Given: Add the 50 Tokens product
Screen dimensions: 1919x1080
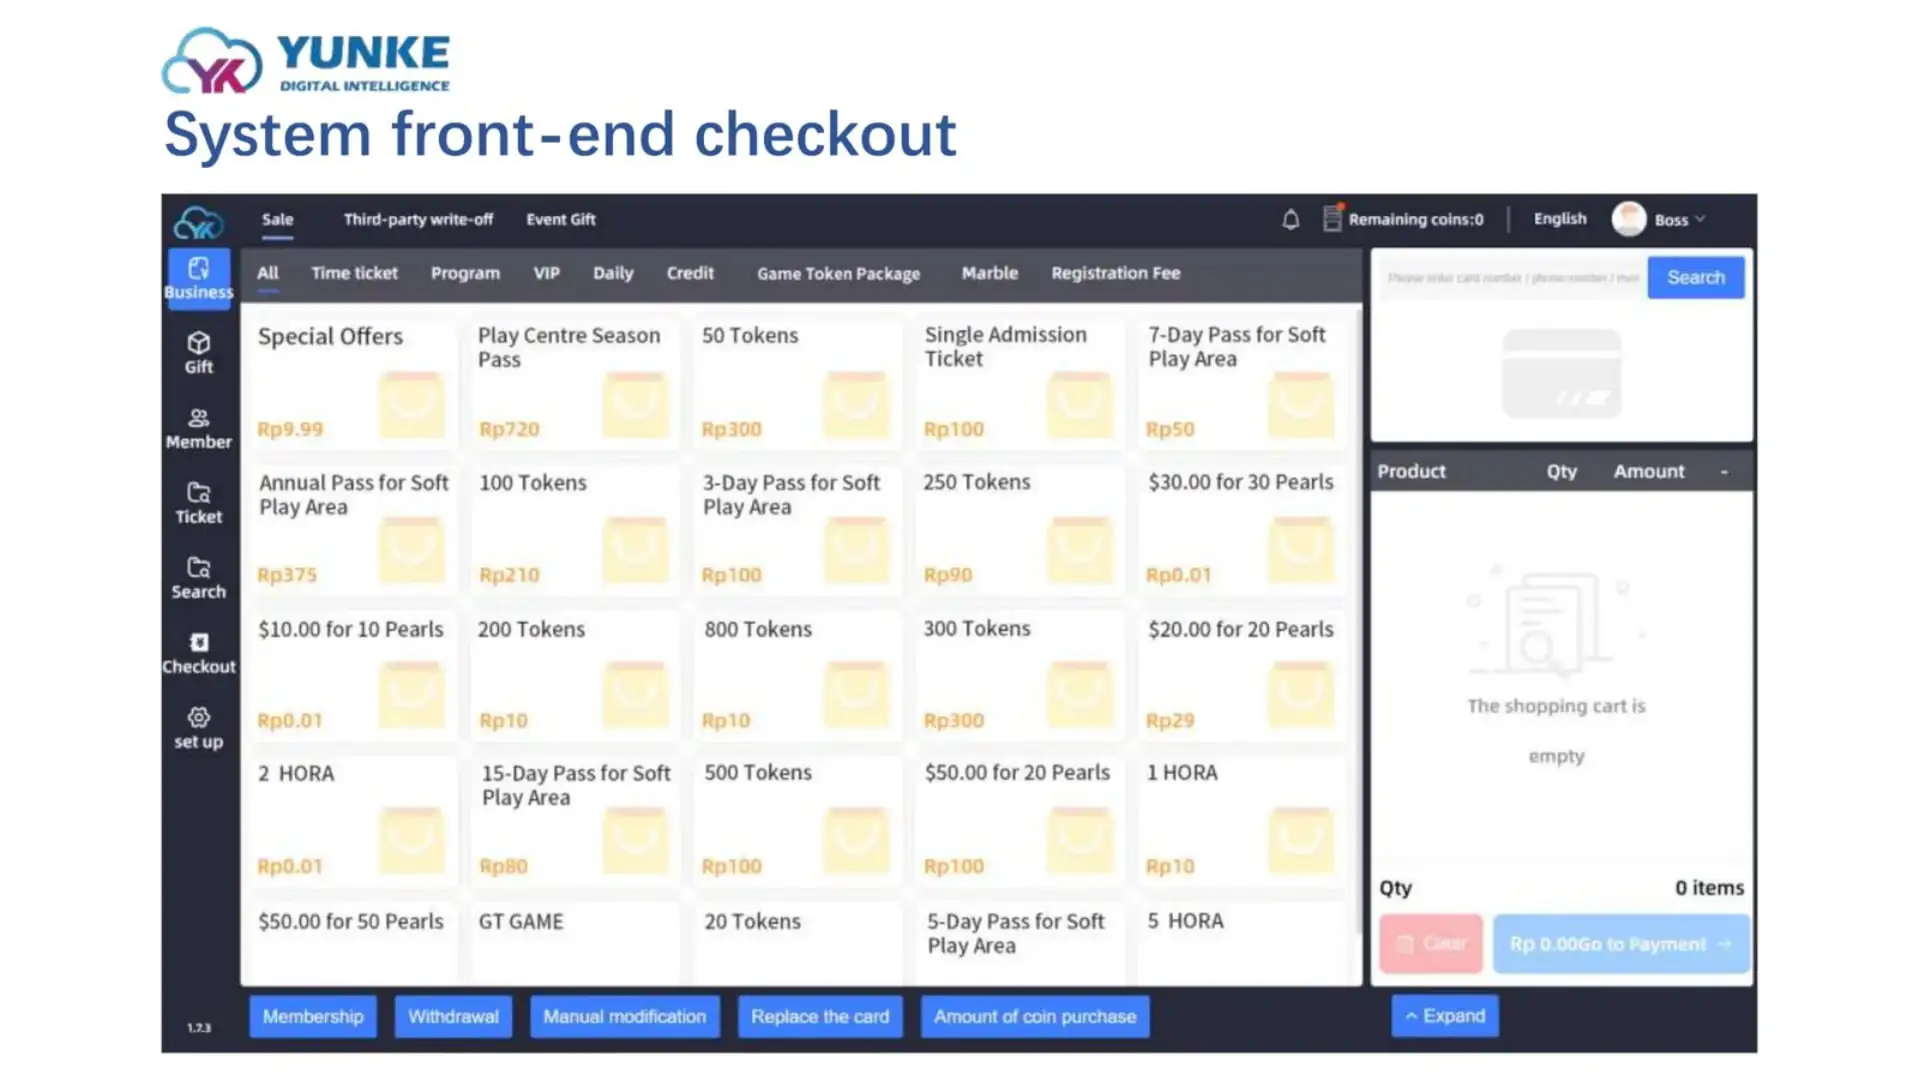Looking at the screenshot, I should coord(796,382).
